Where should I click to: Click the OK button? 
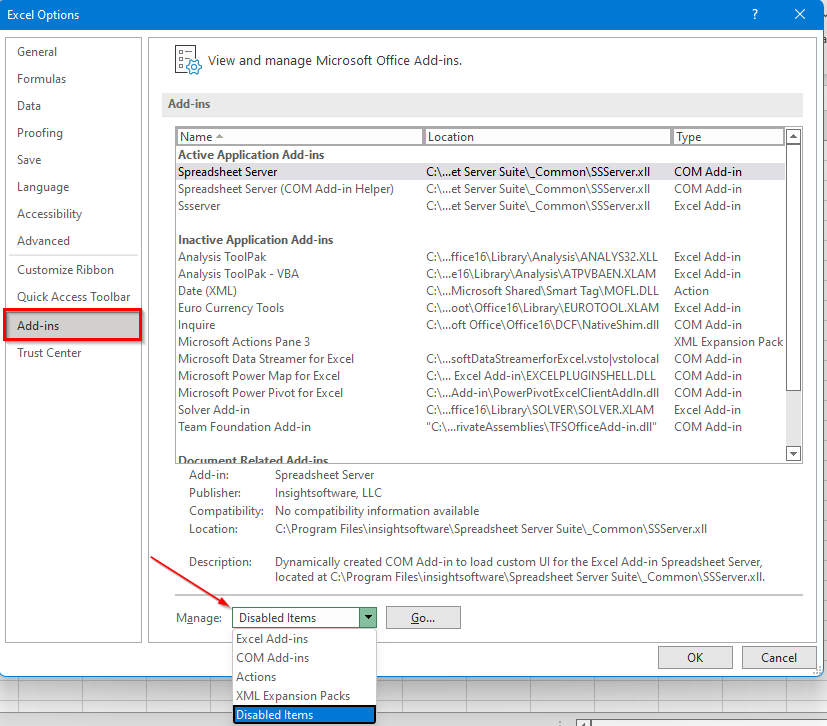(x=695, y=657)
